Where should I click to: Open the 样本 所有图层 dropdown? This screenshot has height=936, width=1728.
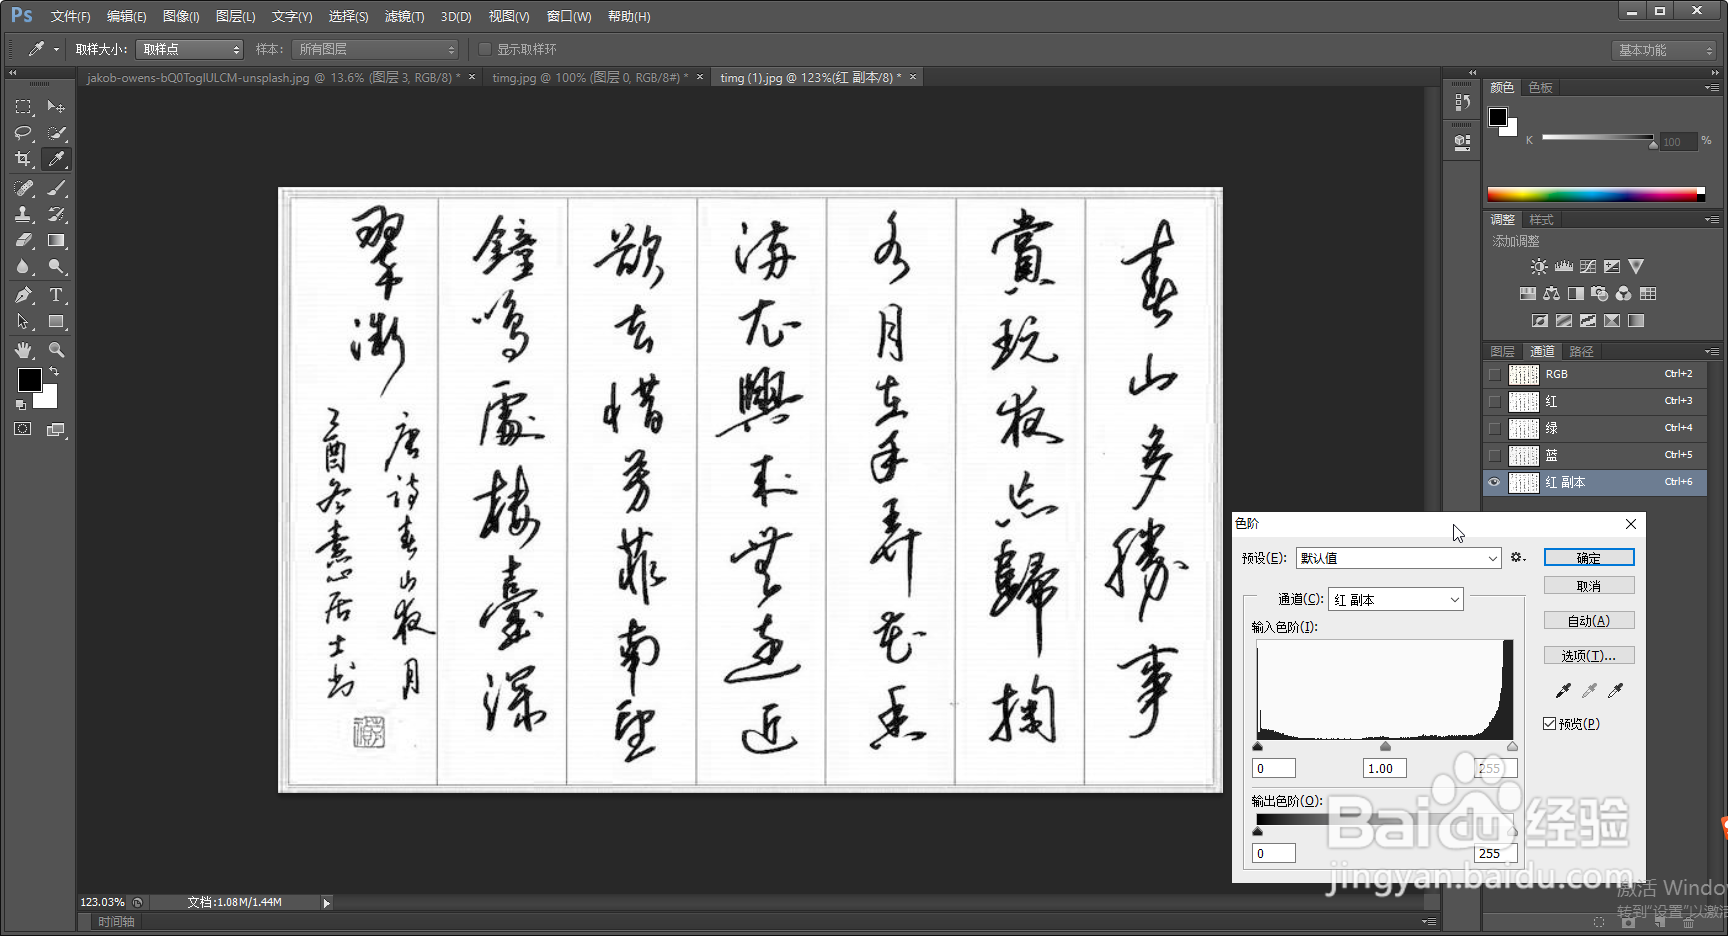tap(375, 49)
